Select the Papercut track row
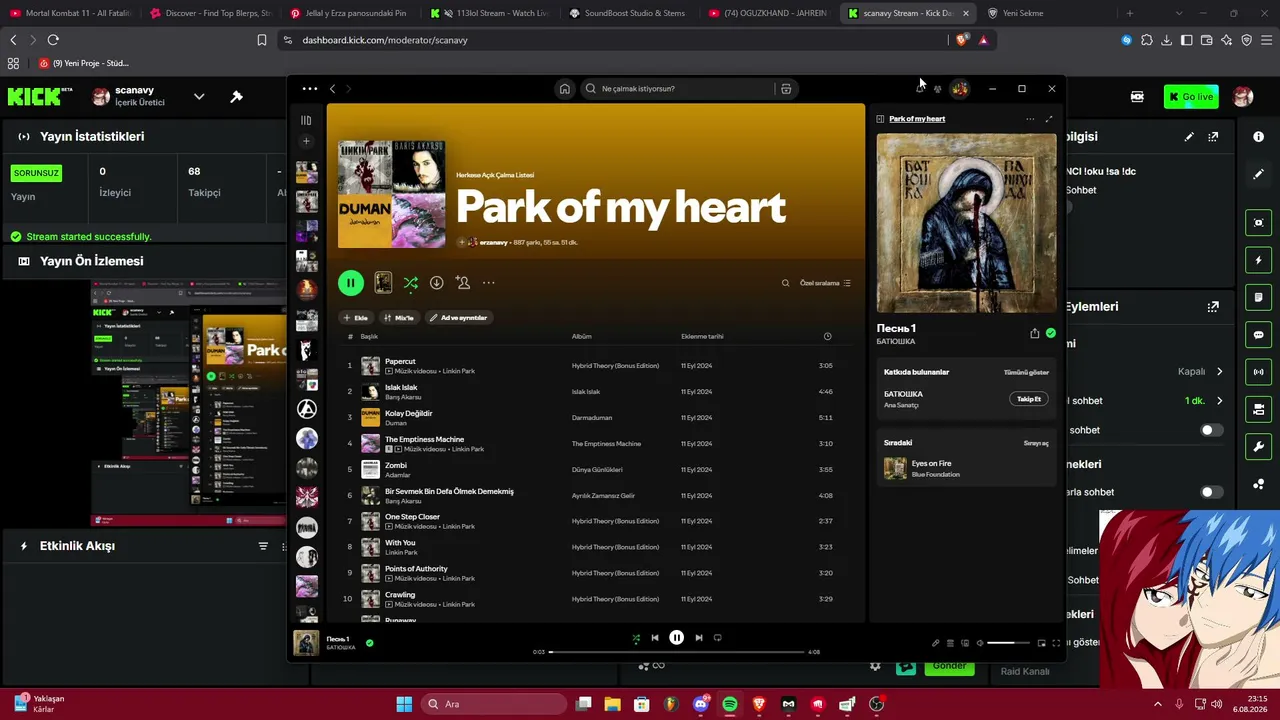1280x720 pixels. click(596, 366)
